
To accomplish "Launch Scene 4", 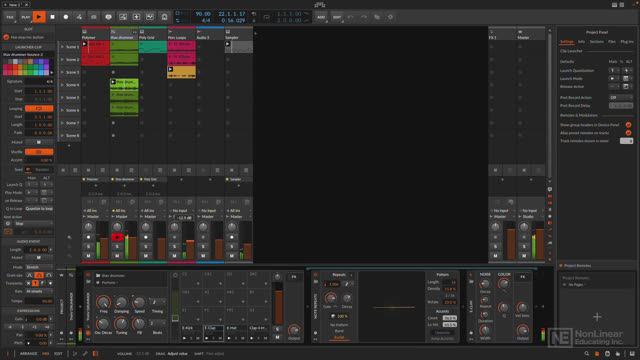I will [62, 85].
